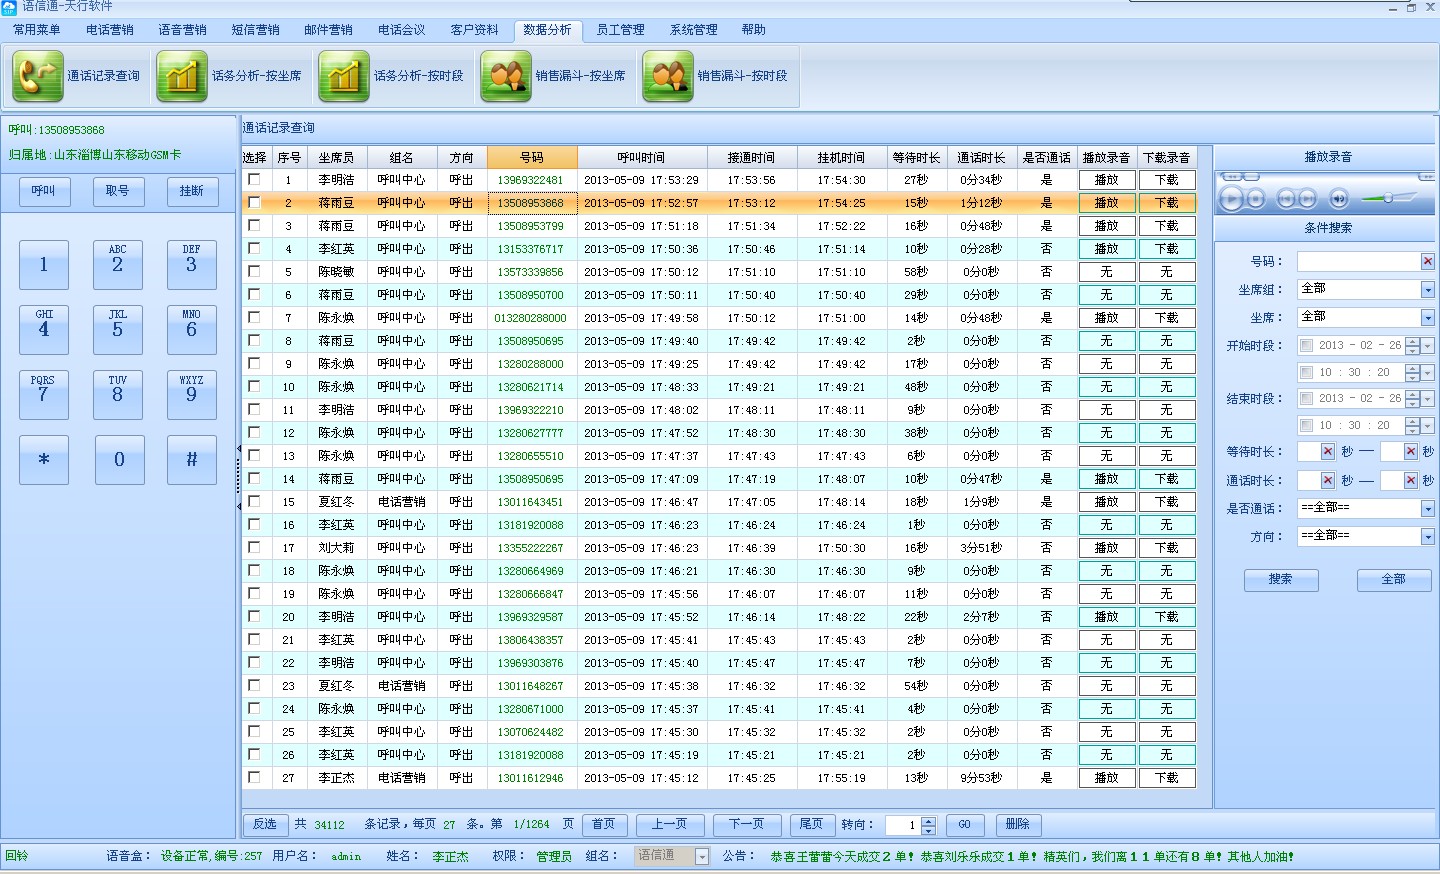Open the 是否通话 dropdown
The height and width of the screenshot is (874, 1440).
[x=1427, y=508]
